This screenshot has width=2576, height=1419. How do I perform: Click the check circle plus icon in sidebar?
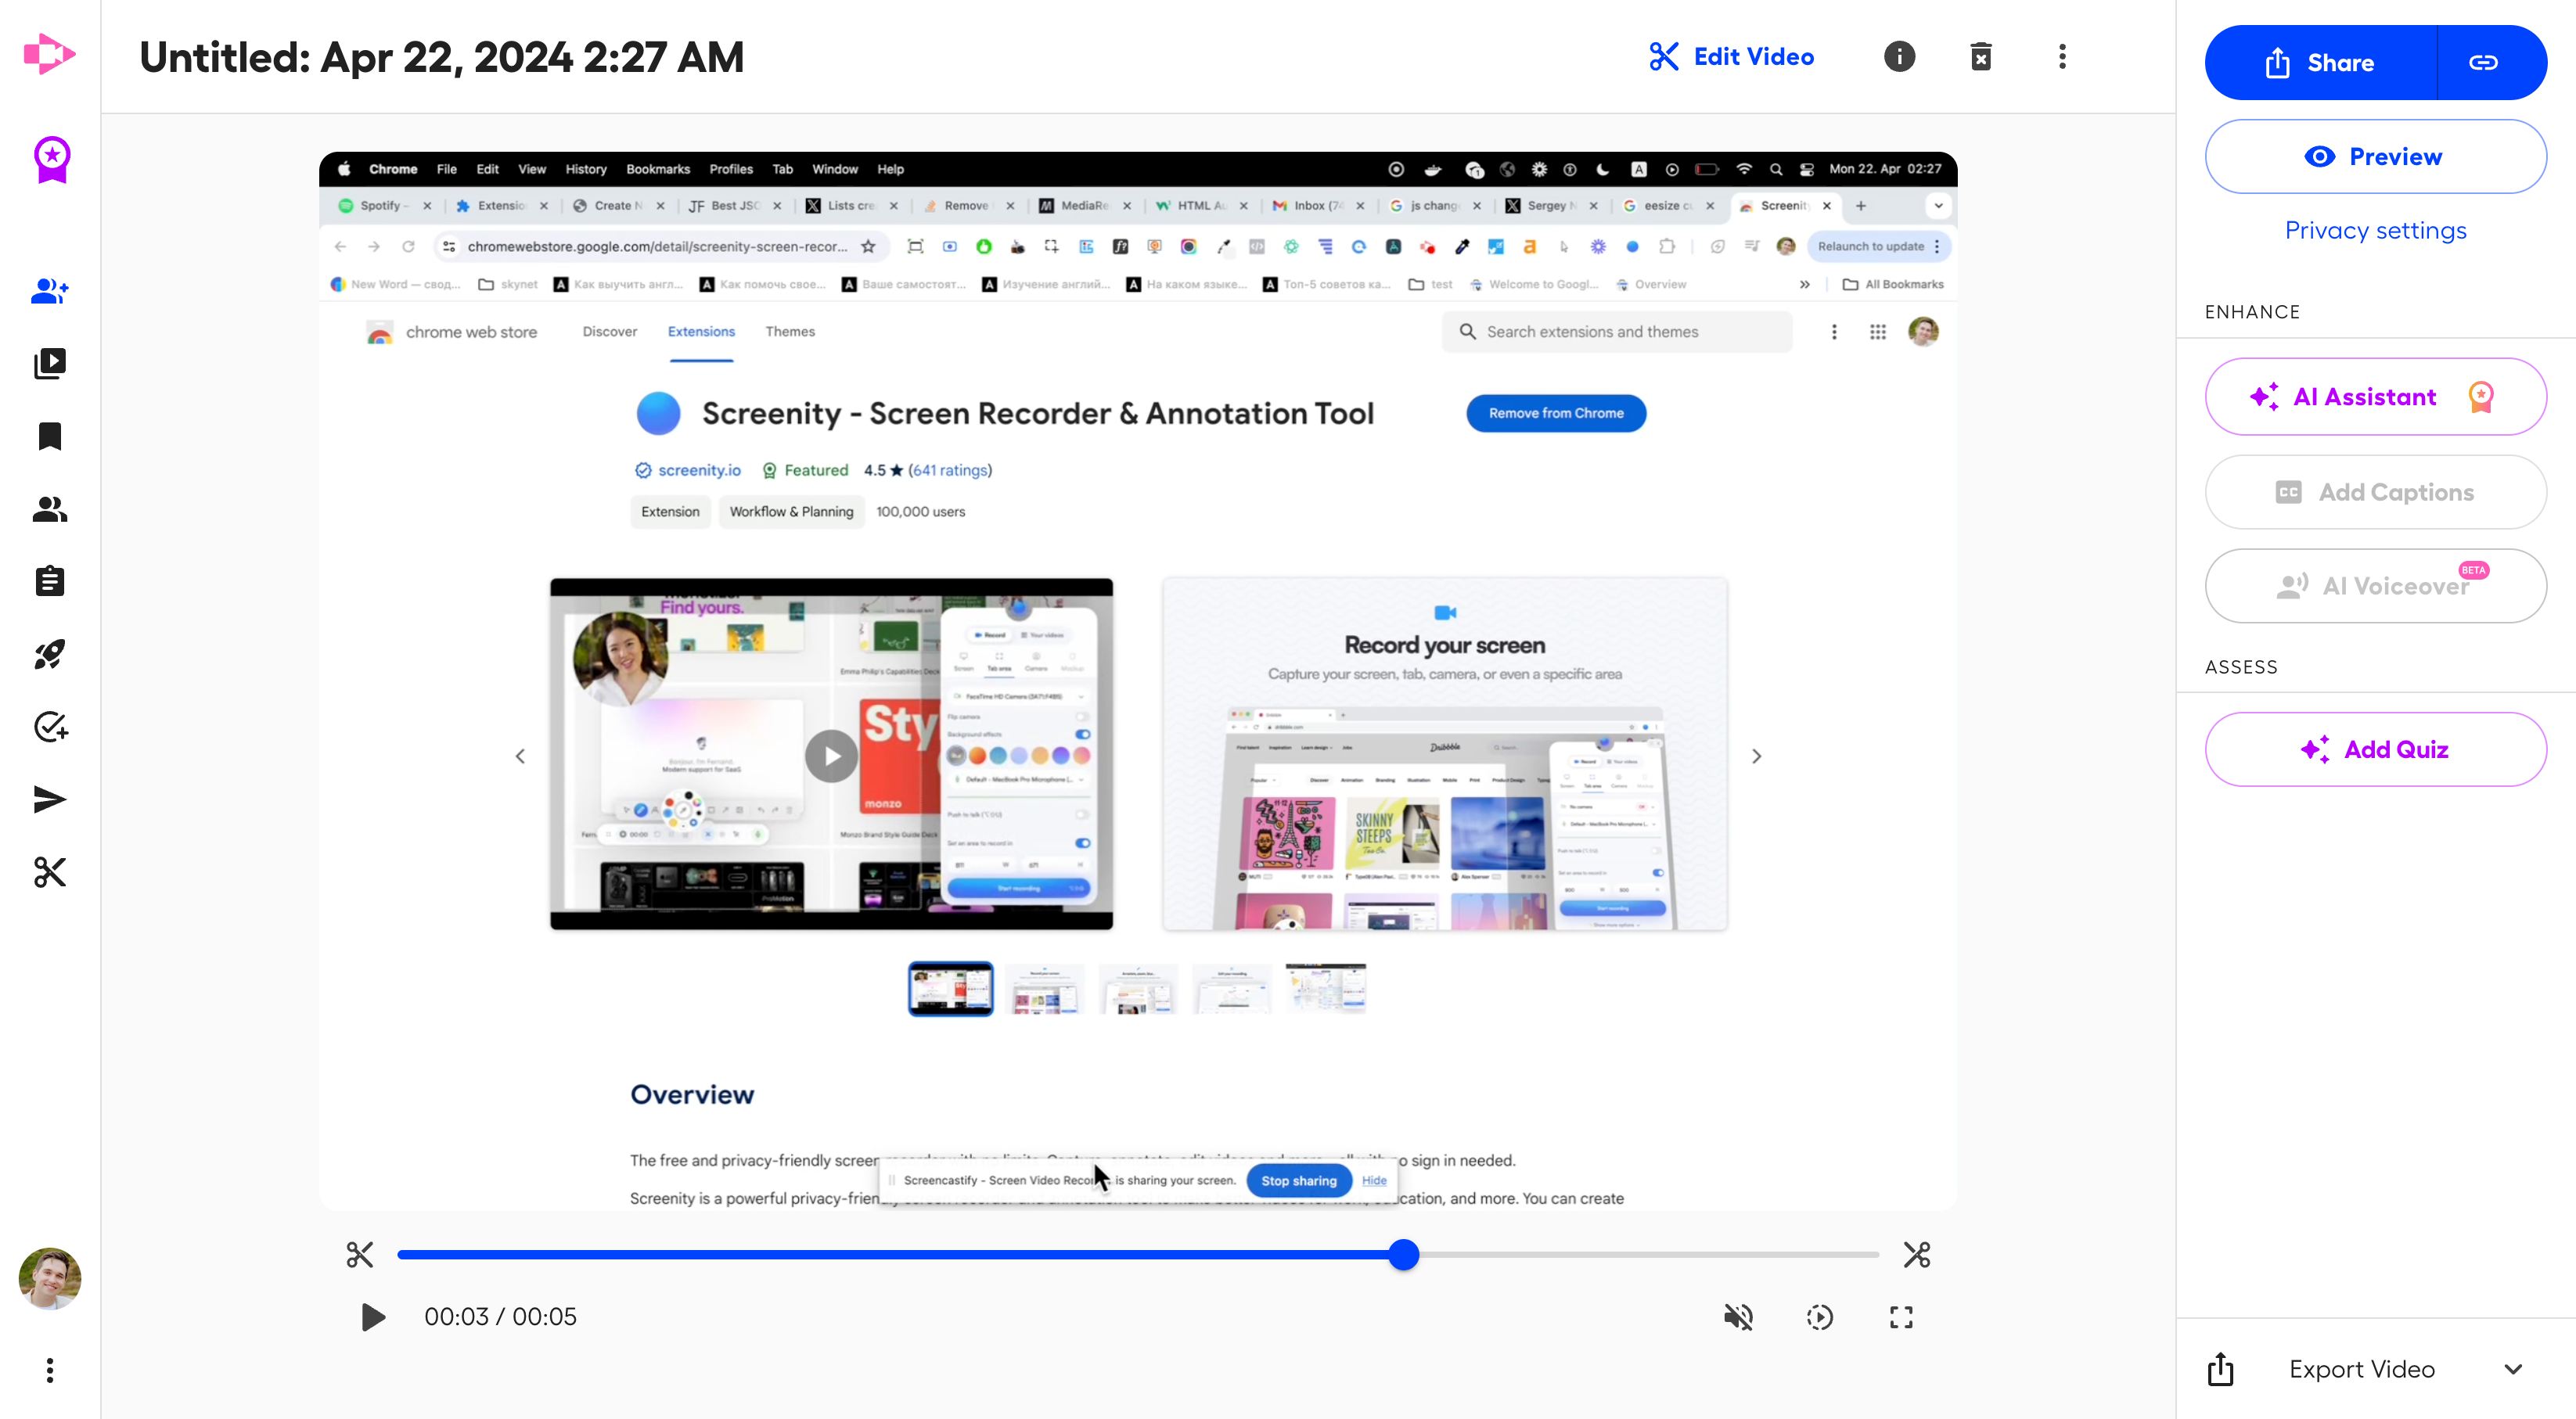tap(50, 727)
